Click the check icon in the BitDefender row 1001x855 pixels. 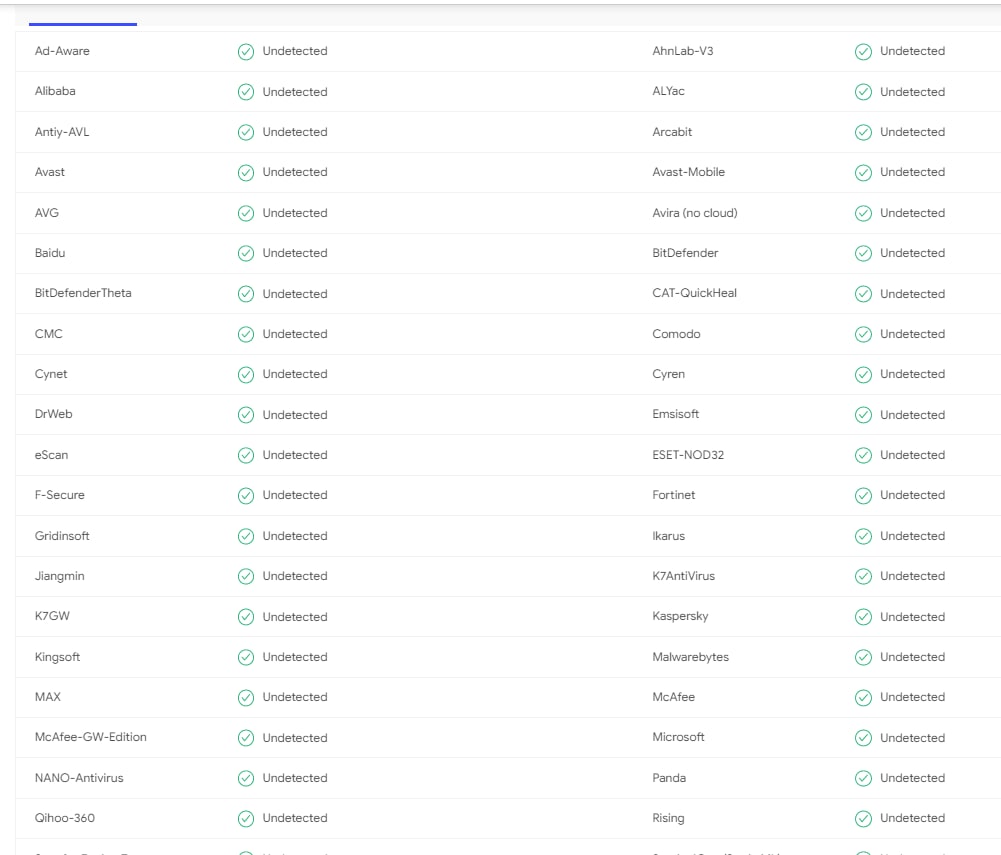tap(863, 253)
